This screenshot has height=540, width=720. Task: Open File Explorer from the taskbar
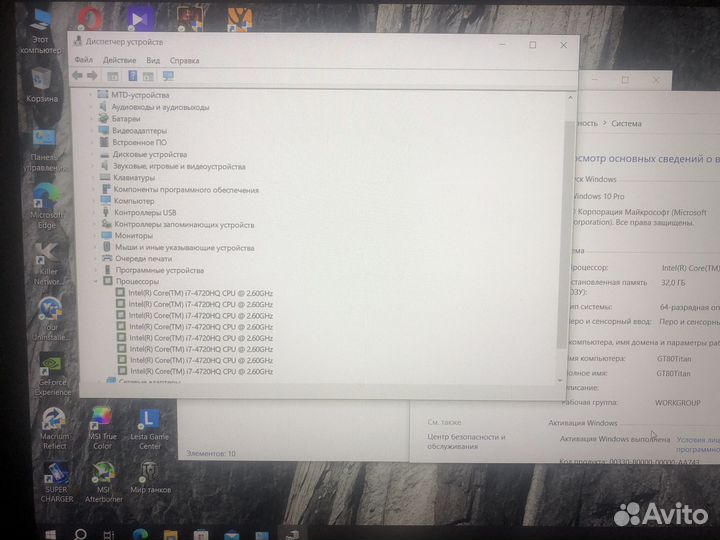point(170,535)
